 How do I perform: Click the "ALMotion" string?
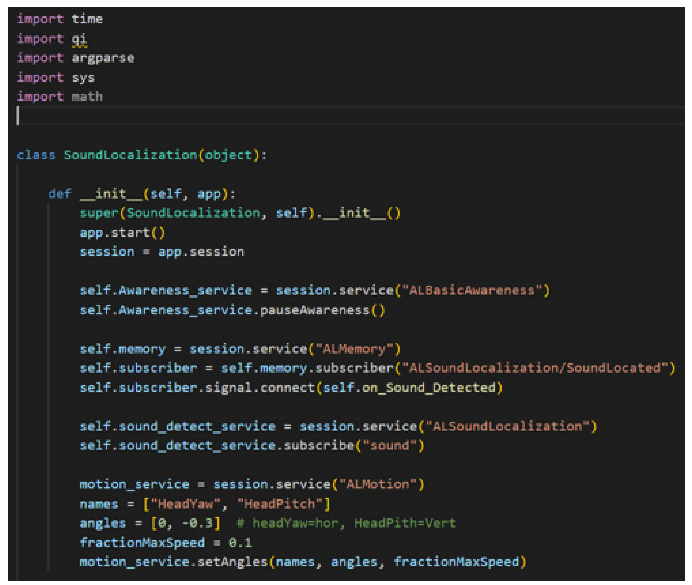[x=378, y=484]
